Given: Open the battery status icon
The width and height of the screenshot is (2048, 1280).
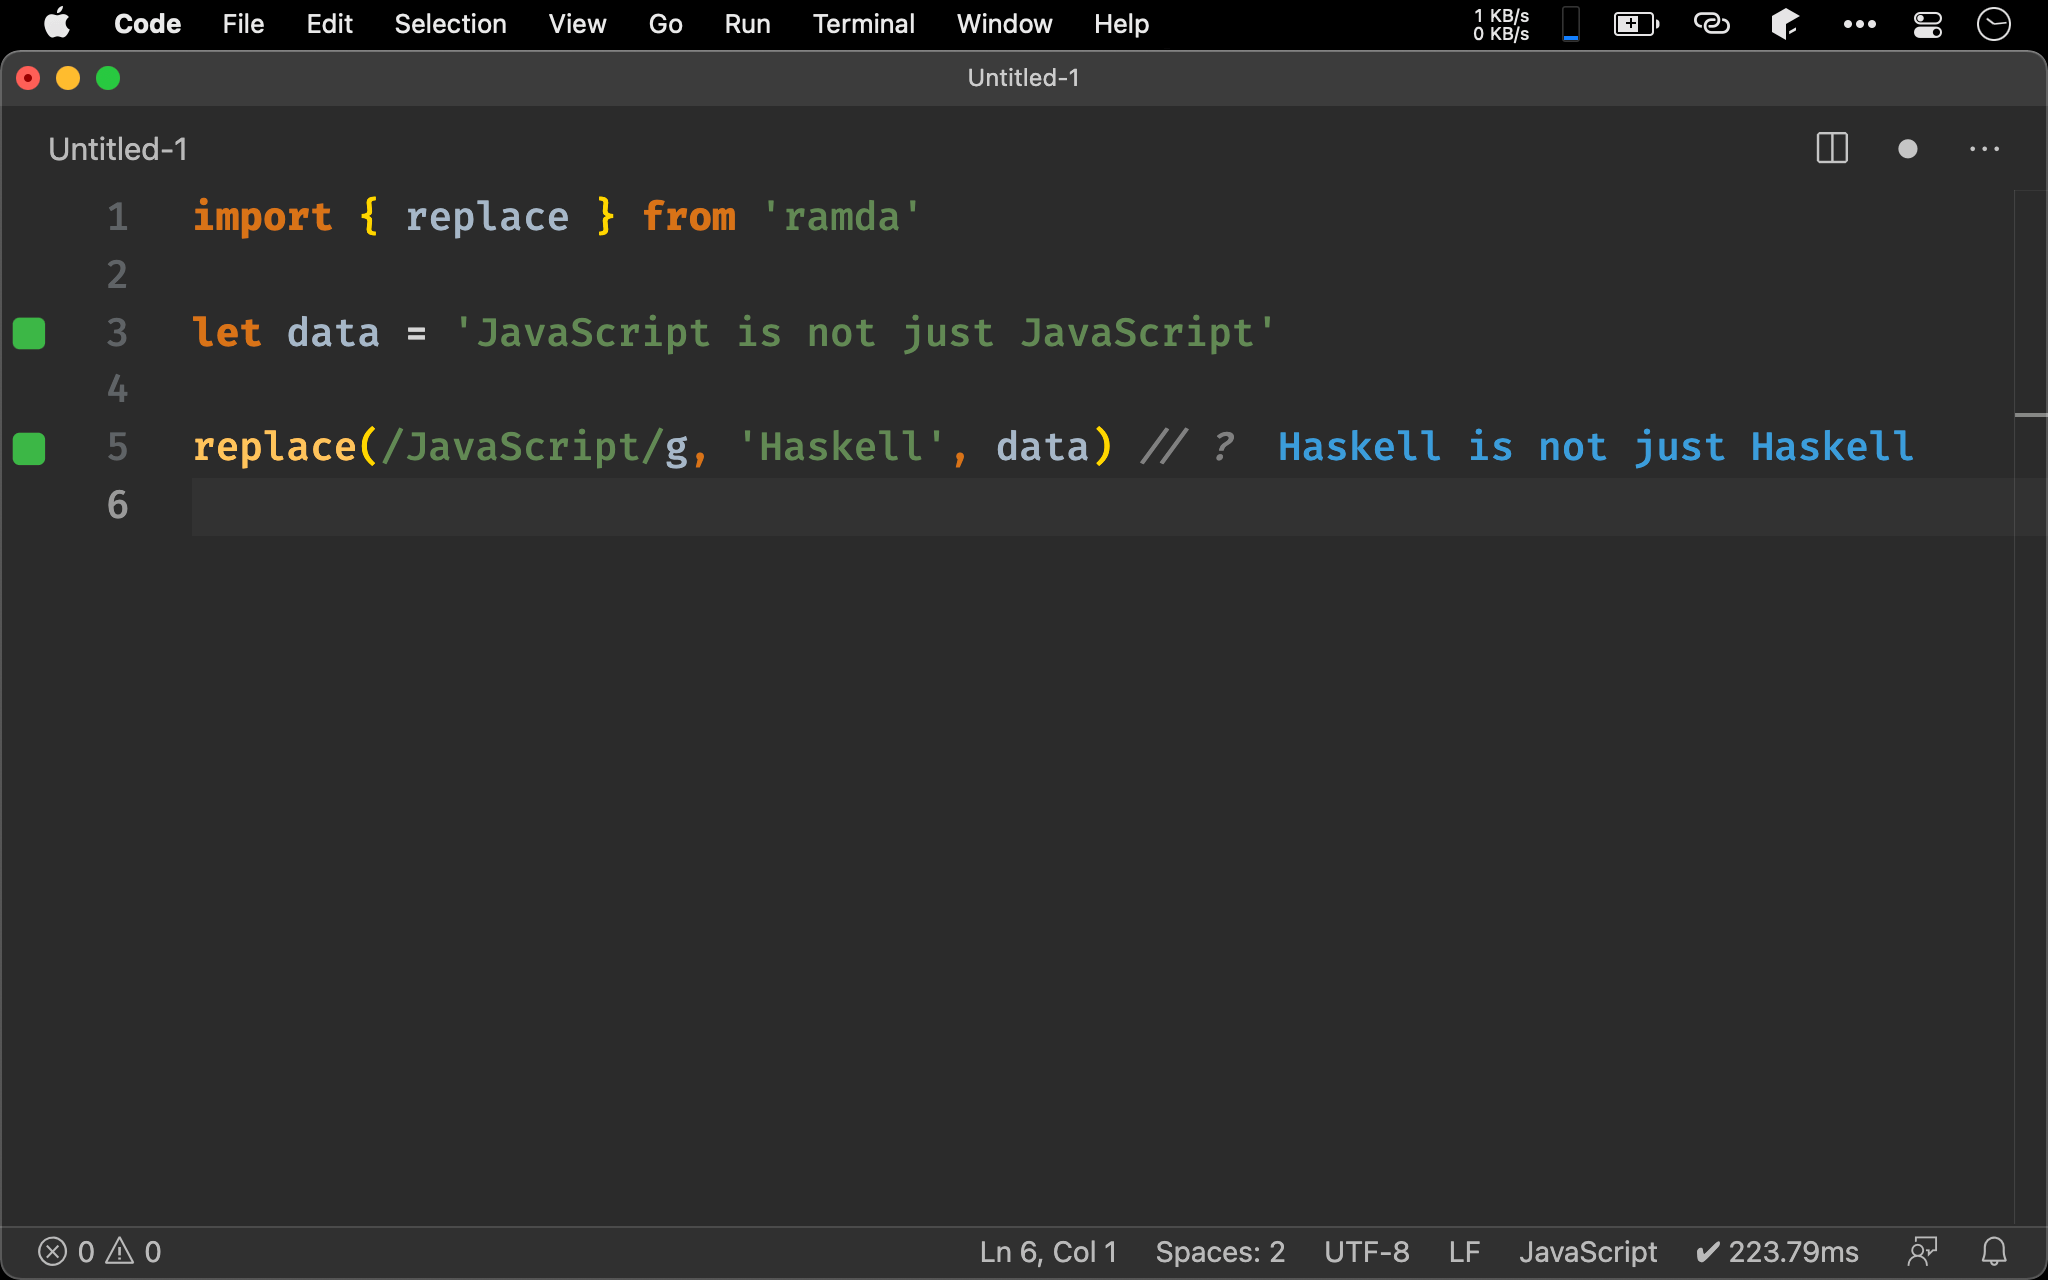Looking at the screenshot, I should 1636,24.
